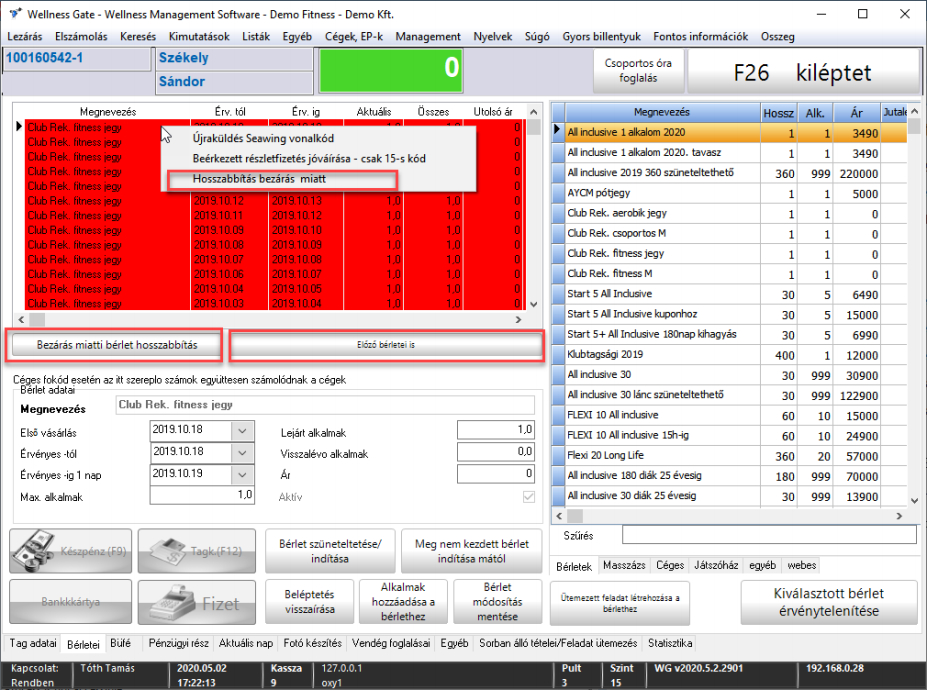
Task: Open the Érvényes -tól date dropdown
Action: [x=242, y=453]
